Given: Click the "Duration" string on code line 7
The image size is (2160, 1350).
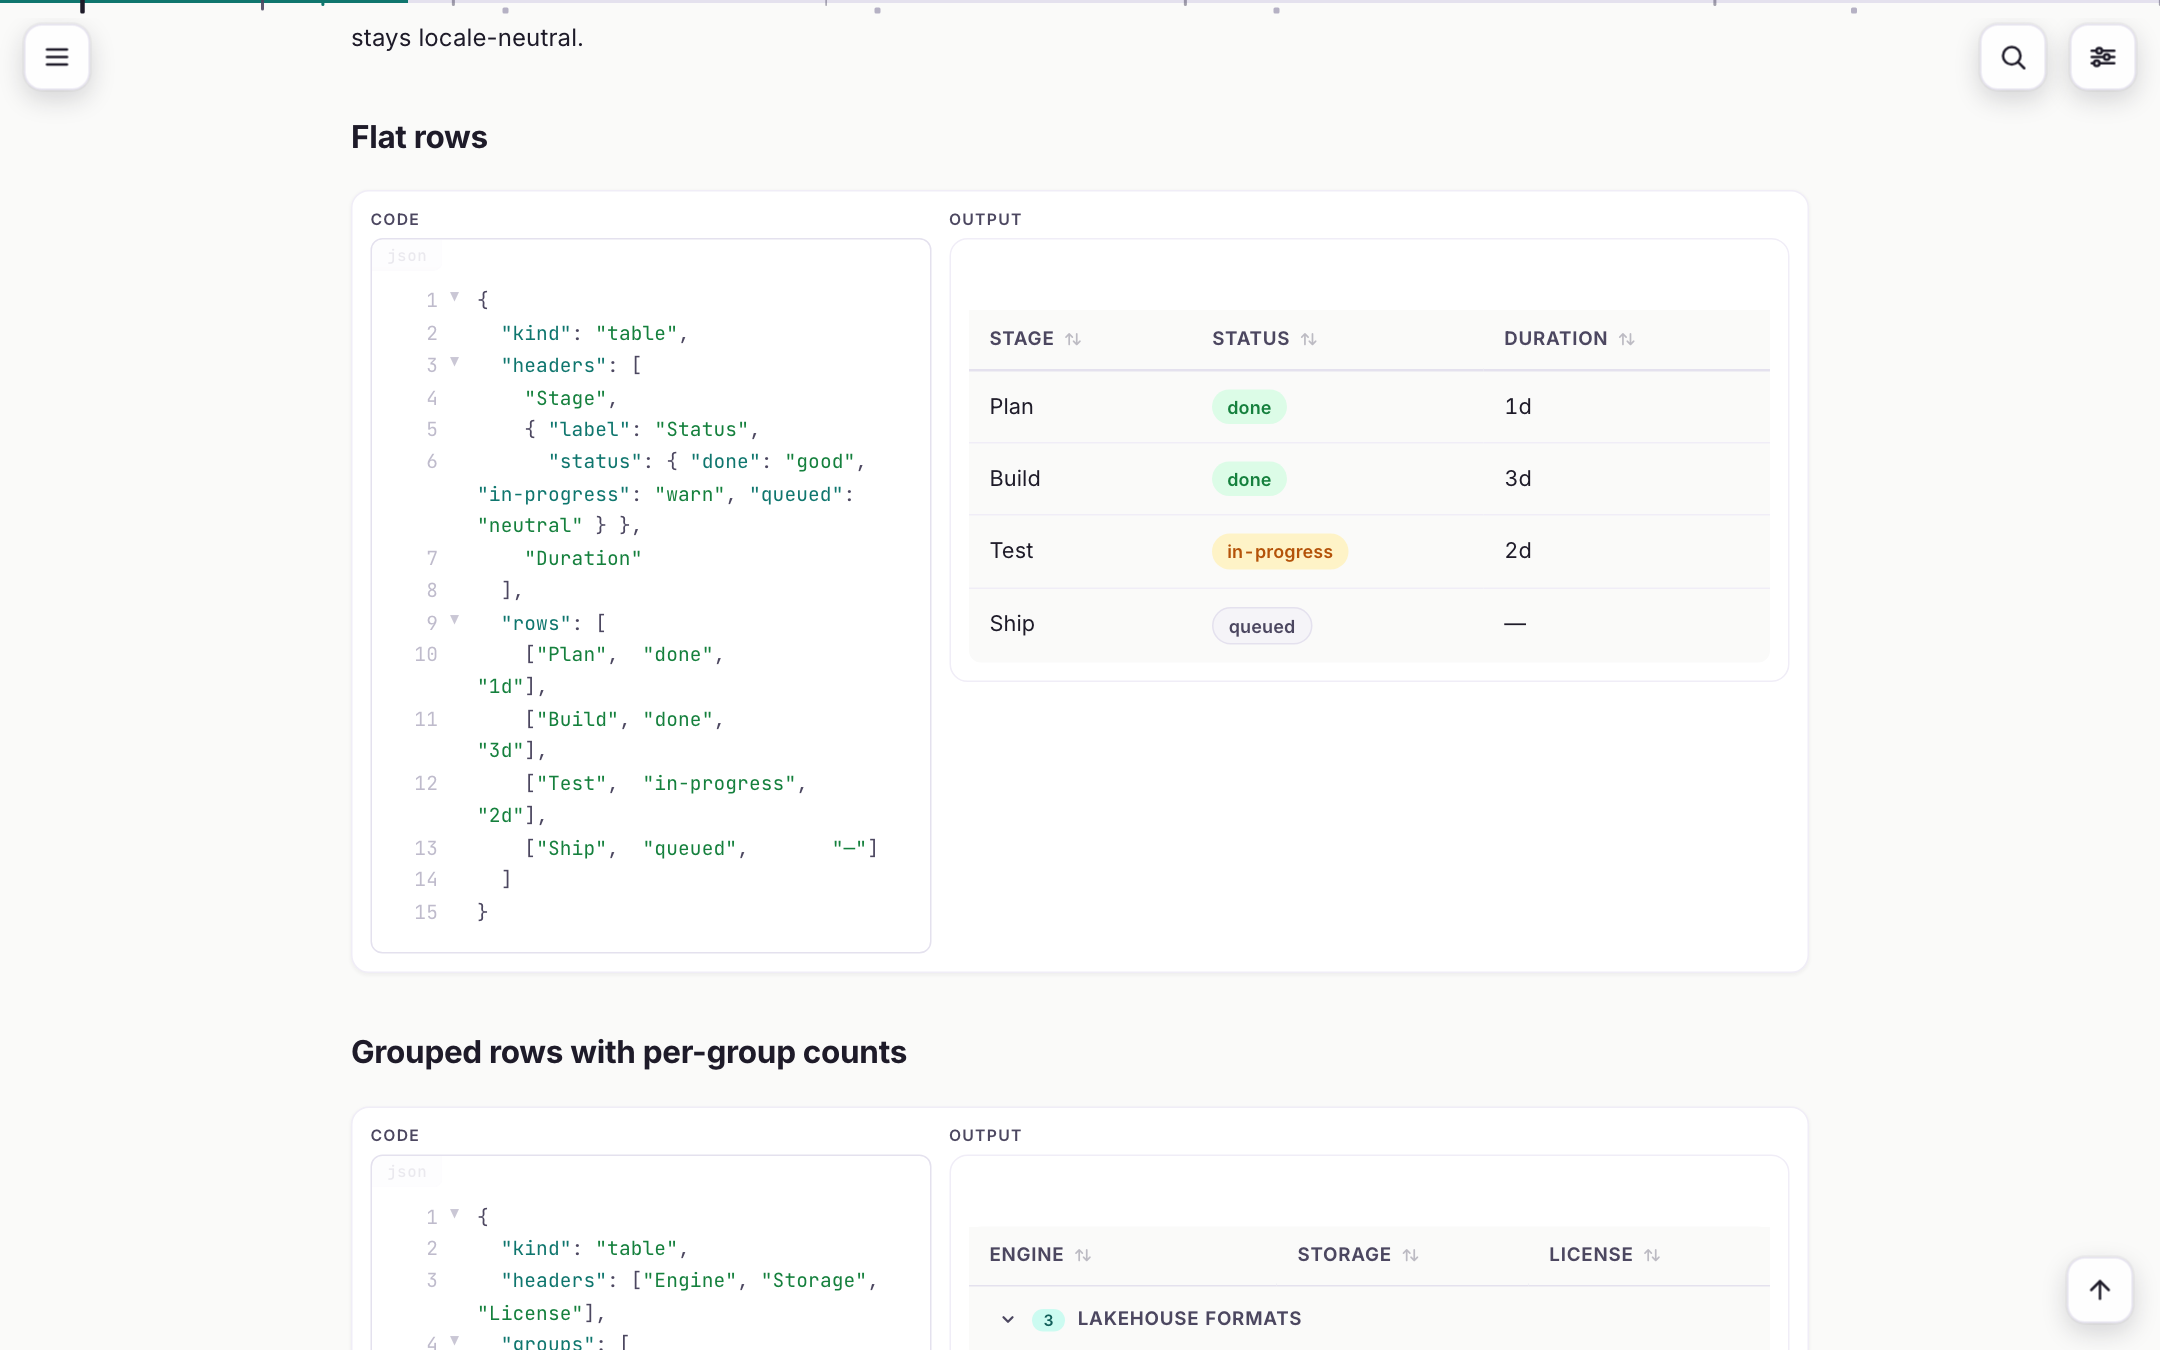Looking at the screenshot, I should coord(583,559).
